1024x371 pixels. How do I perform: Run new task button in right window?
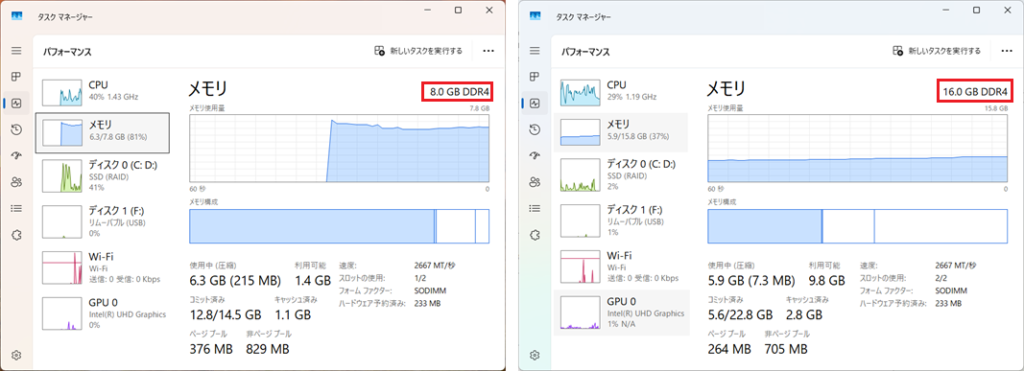[936, 50]
